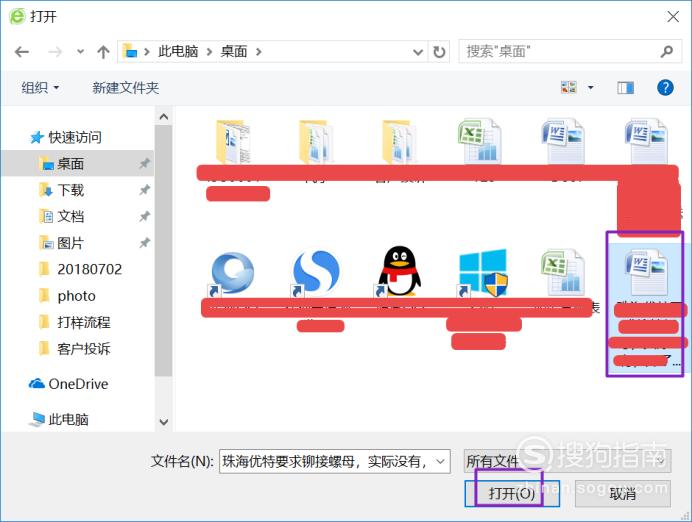The width and height of the screenshot is (692, 522).
Task: Click the 取消 button
Action: tap(623, 493)
